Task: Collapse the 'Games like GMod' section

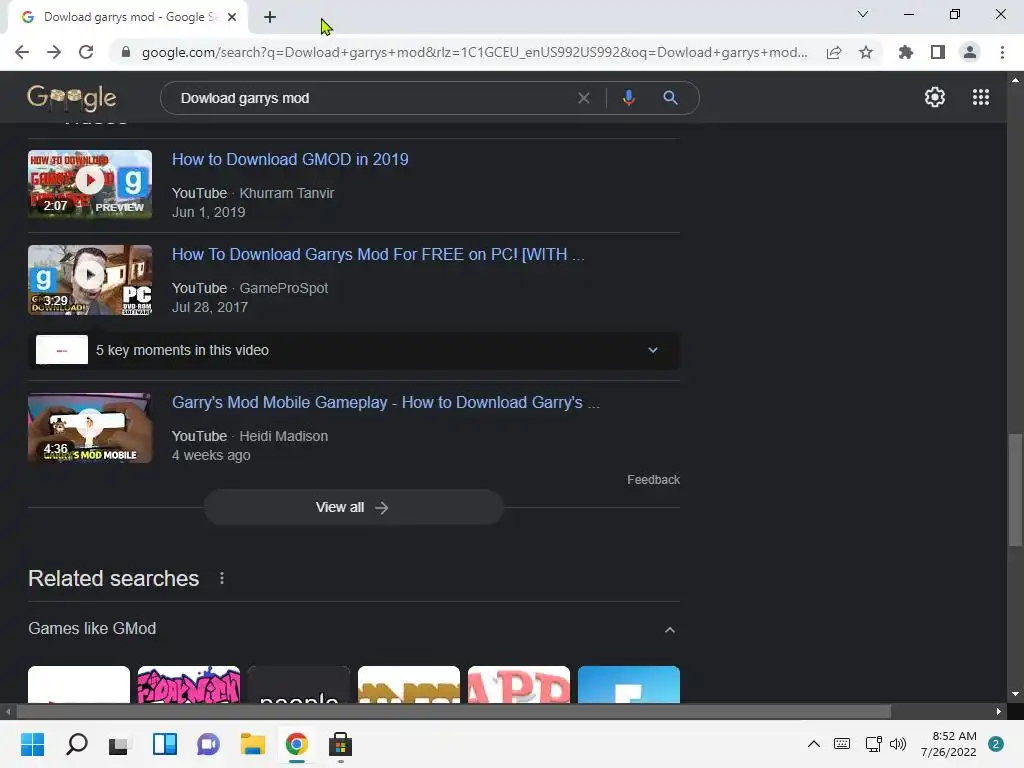Action: 669,630
